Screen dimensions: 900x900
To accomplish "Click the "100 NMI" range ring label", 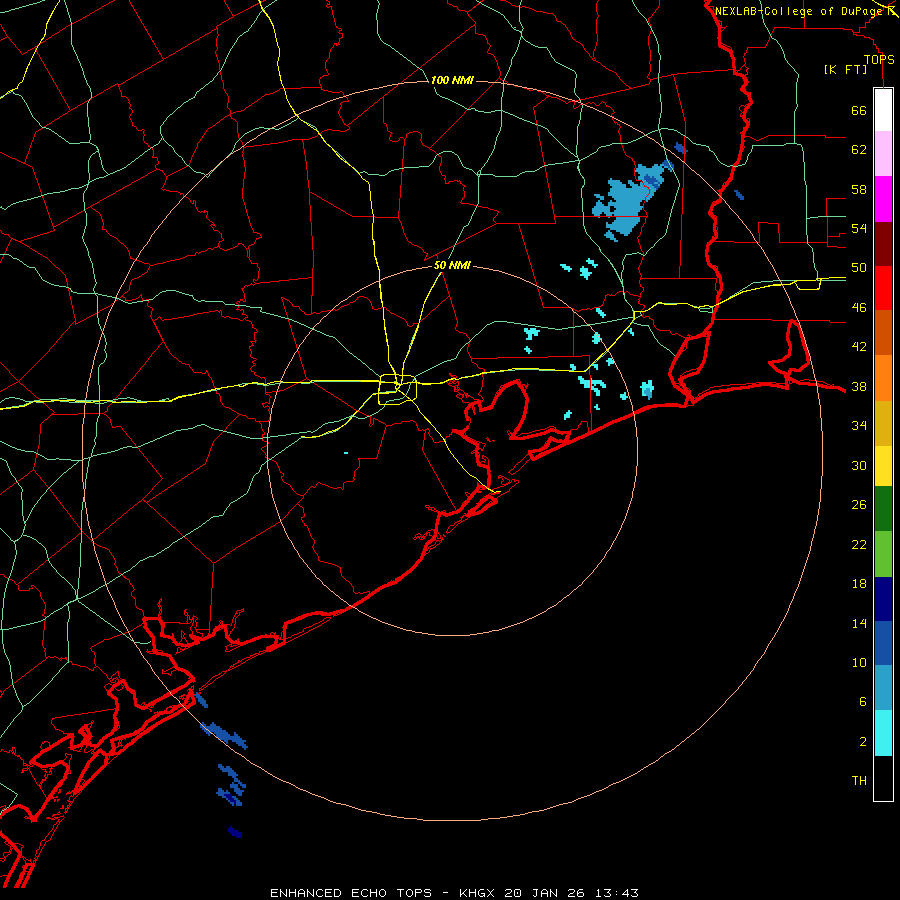I will 452,80.
